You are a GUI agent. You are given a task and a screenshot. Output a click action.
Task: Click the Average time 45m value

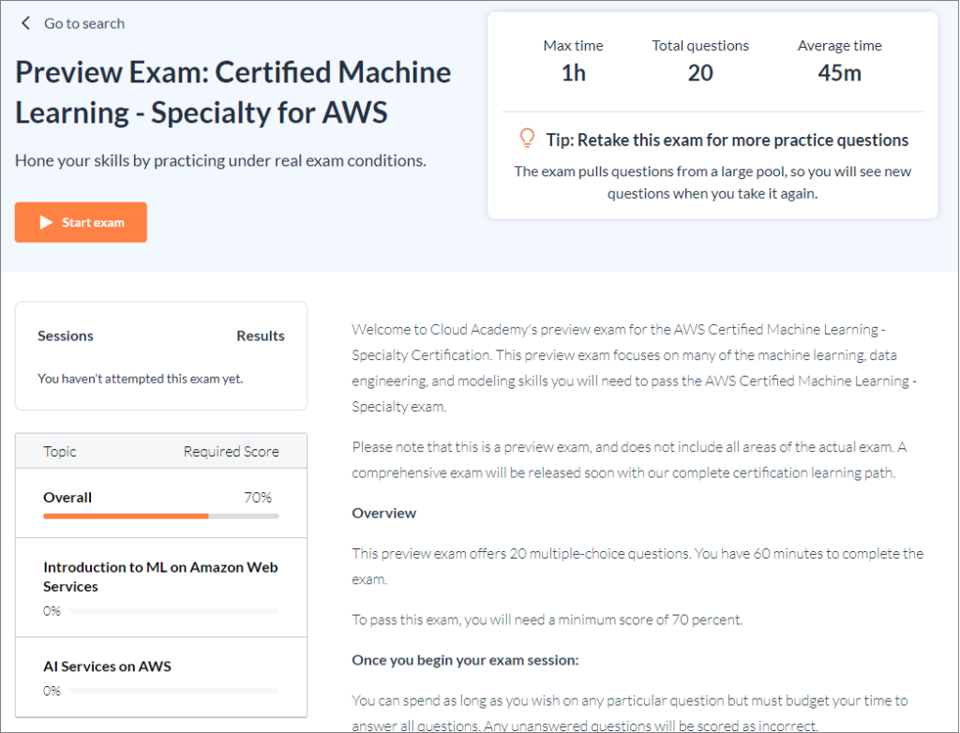(839, 73)
